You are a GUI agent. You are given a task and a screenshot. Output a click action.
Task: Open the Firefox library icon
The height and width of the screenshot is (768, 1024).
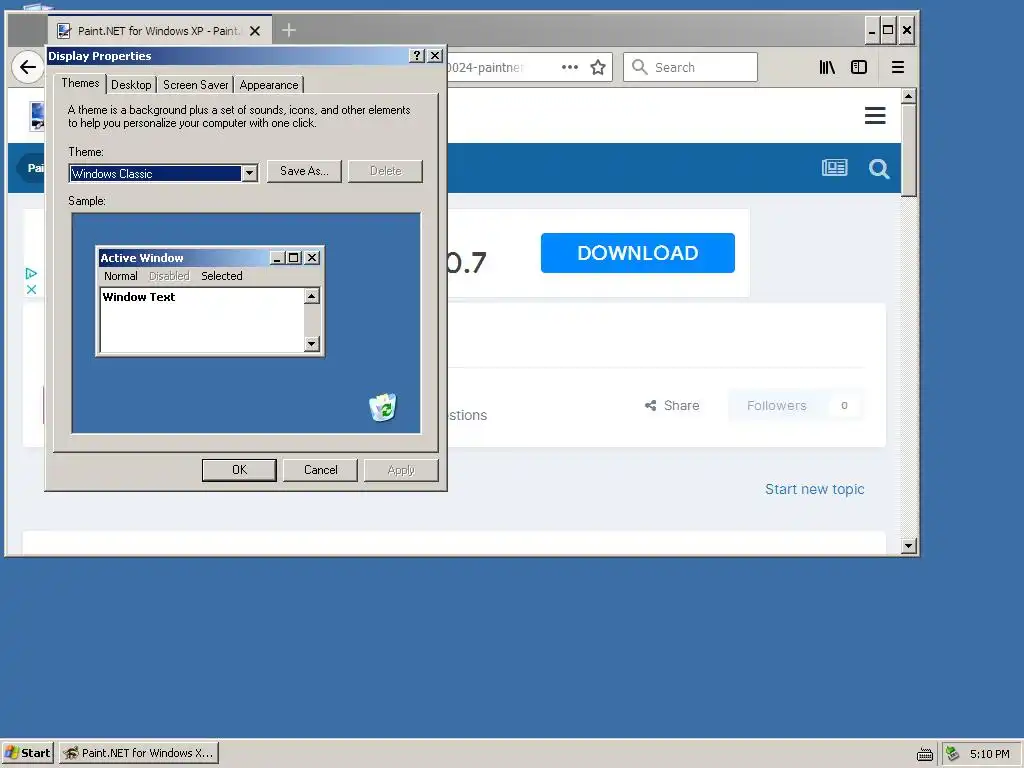pyautogui.click(x=827, y=67)
